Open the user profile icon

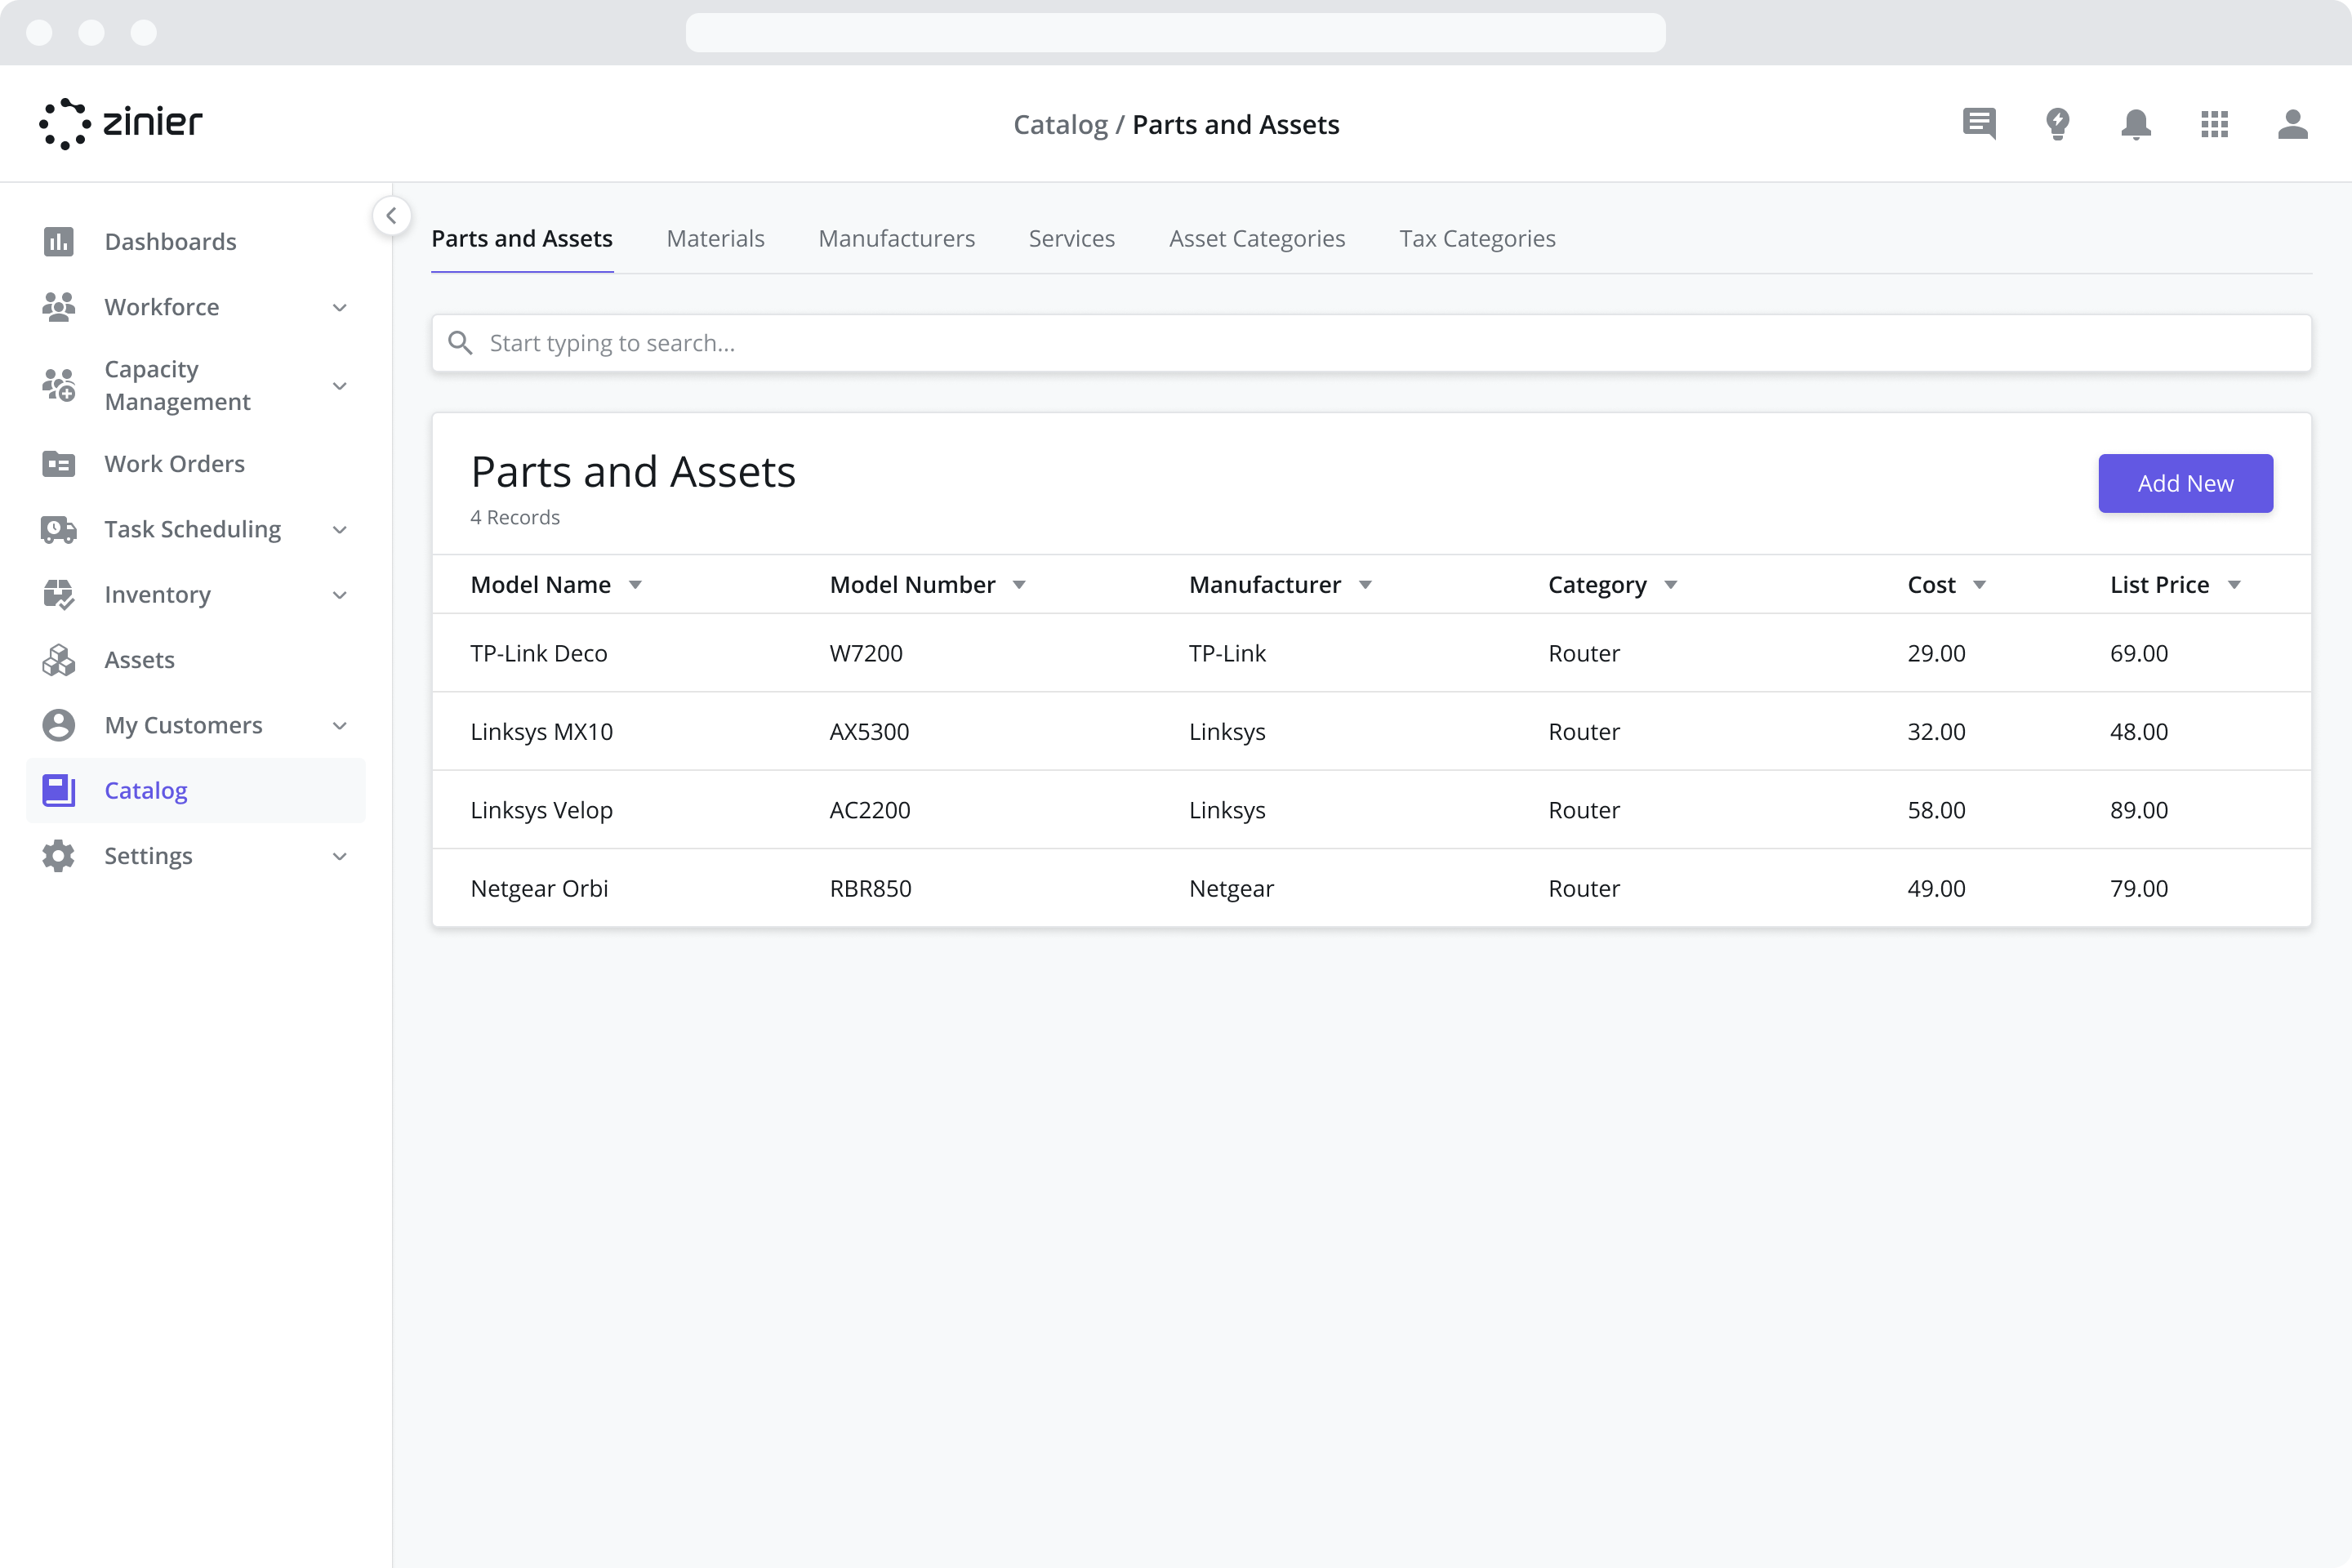coord(2292,124)
